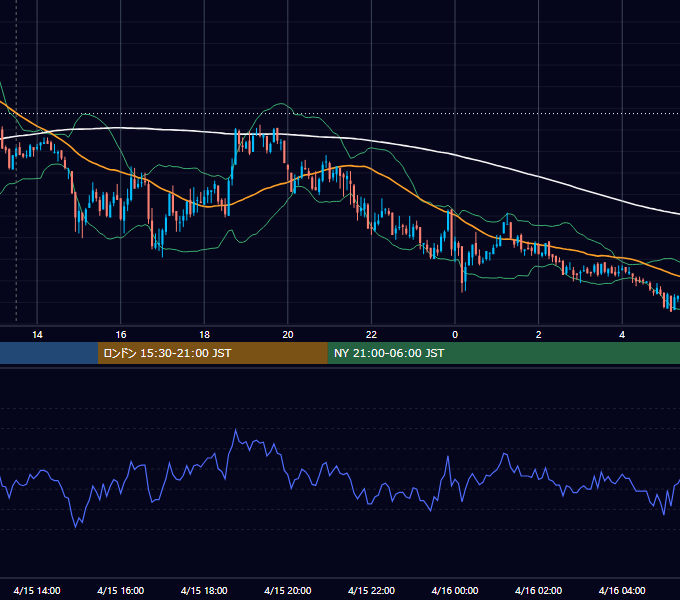Screen dimensions: 680x600
Task: Click the 4/16 02:00 date label
Action: [x=538, y=590]
